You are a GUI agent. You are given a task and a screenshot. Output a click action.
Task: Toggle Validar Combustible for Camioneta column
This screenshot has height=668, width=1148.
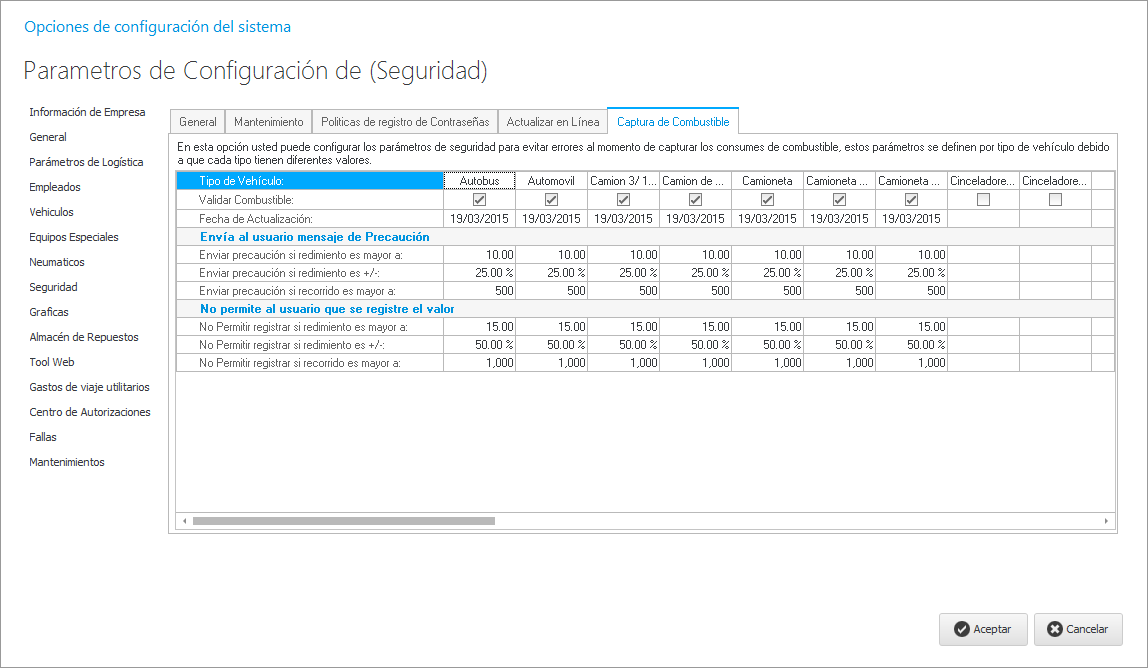point(767,200)
